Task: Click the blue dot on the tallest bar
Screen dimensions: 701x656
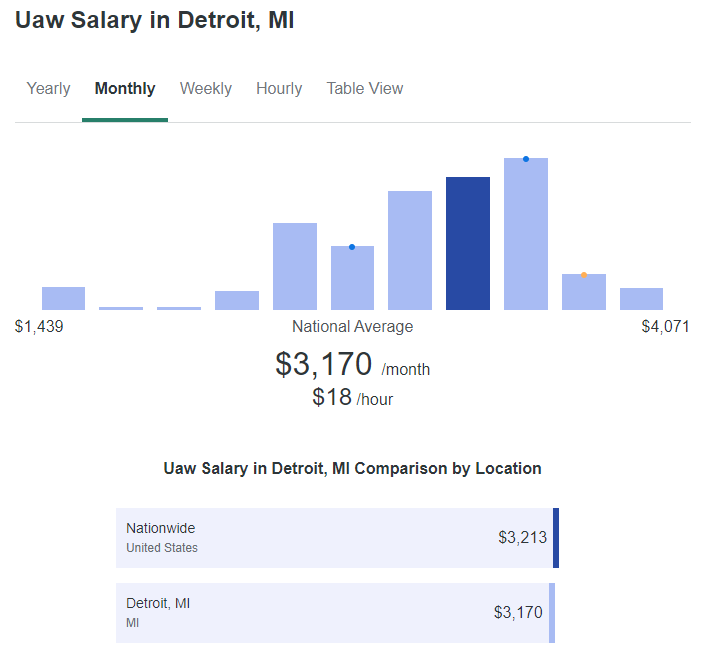Action: (526, 159)
